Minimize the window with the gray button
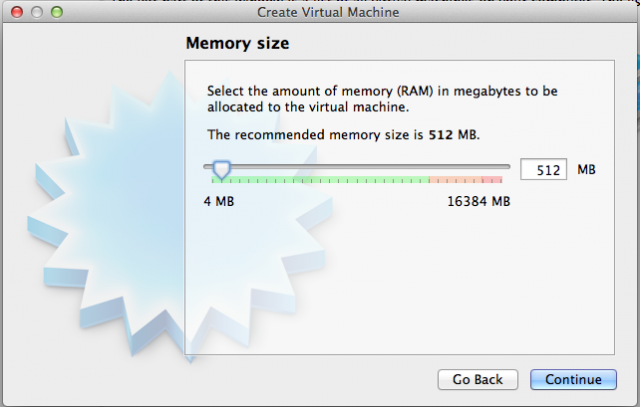Viewport: 640px width, 407px height. tap(37, 12)
